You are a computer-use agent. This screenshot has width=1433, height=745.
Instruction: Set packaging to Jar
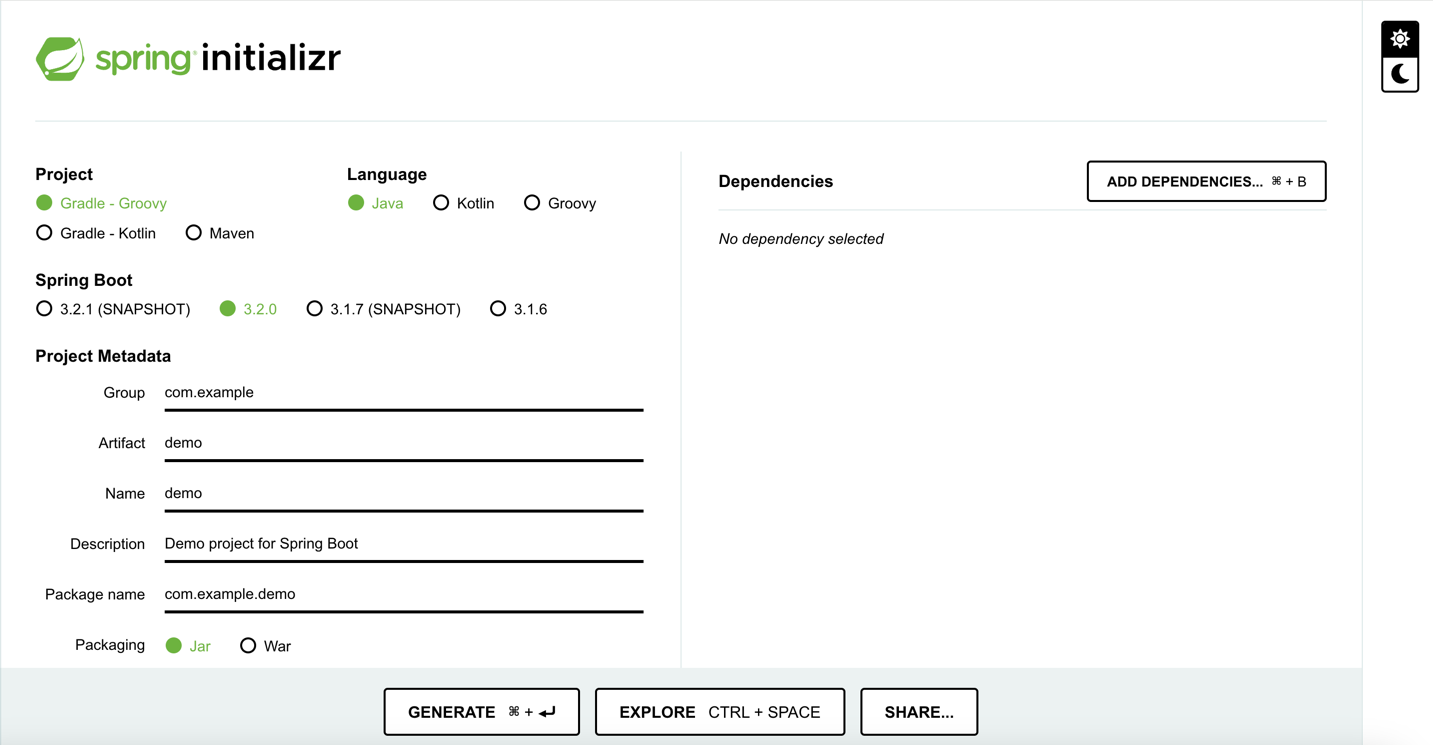tap(188, 646)
